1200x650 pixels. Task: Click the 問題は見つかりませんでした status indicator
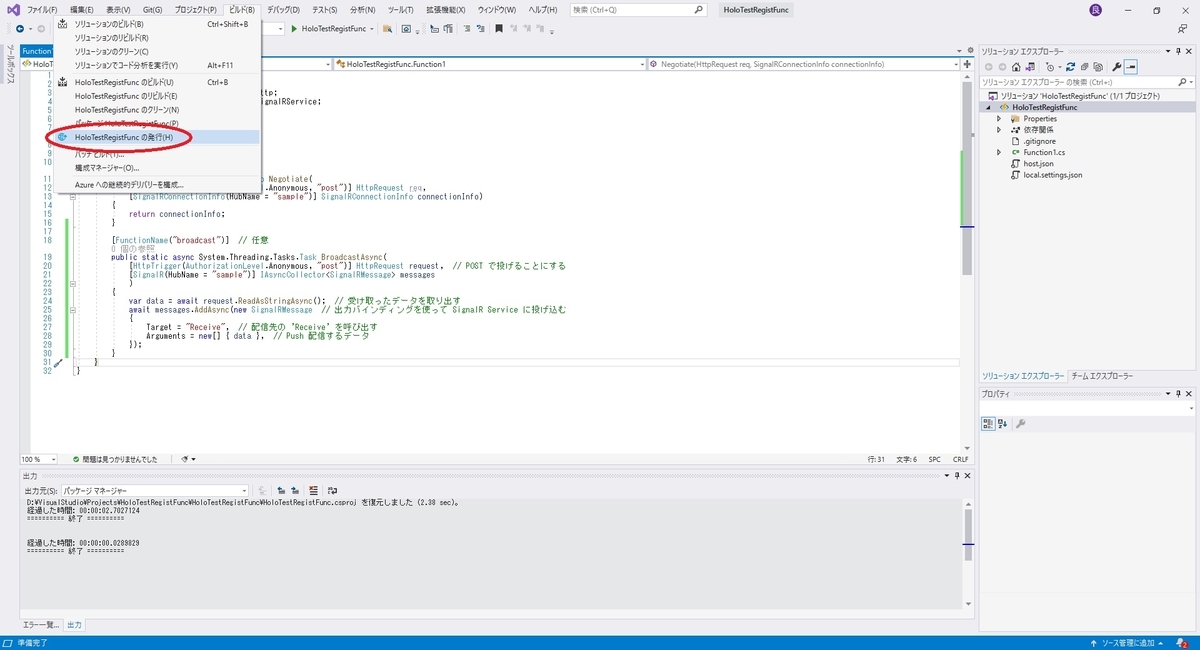pos(114,459)
